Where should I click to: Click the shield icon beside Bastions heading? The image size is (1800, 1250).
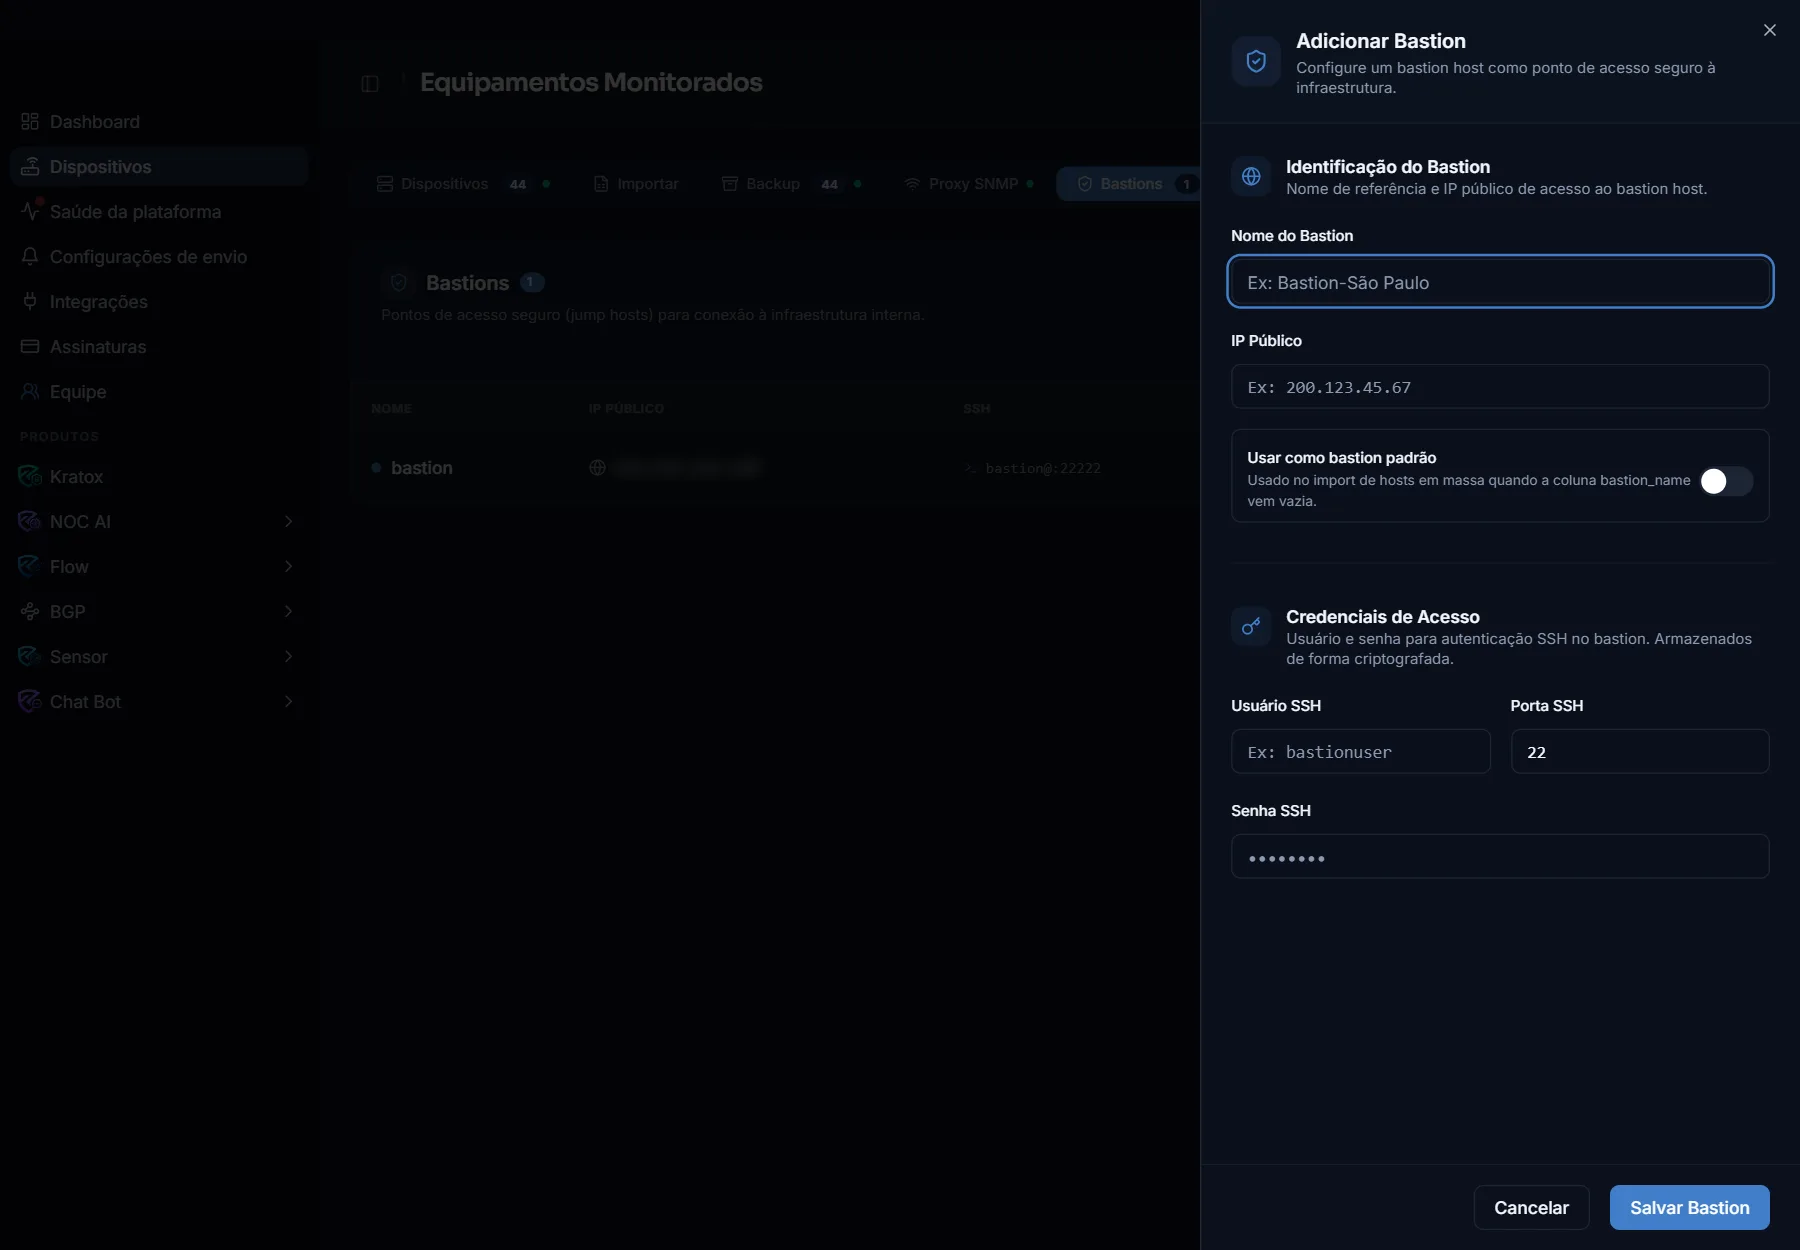(x=398, y=282)
